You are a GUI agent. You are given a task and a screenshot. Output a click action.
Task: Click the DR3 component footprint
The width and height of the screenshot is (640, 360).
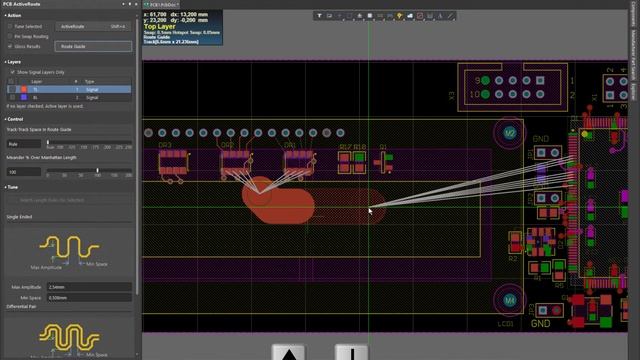pyautogui.click(x=173, y=163)
